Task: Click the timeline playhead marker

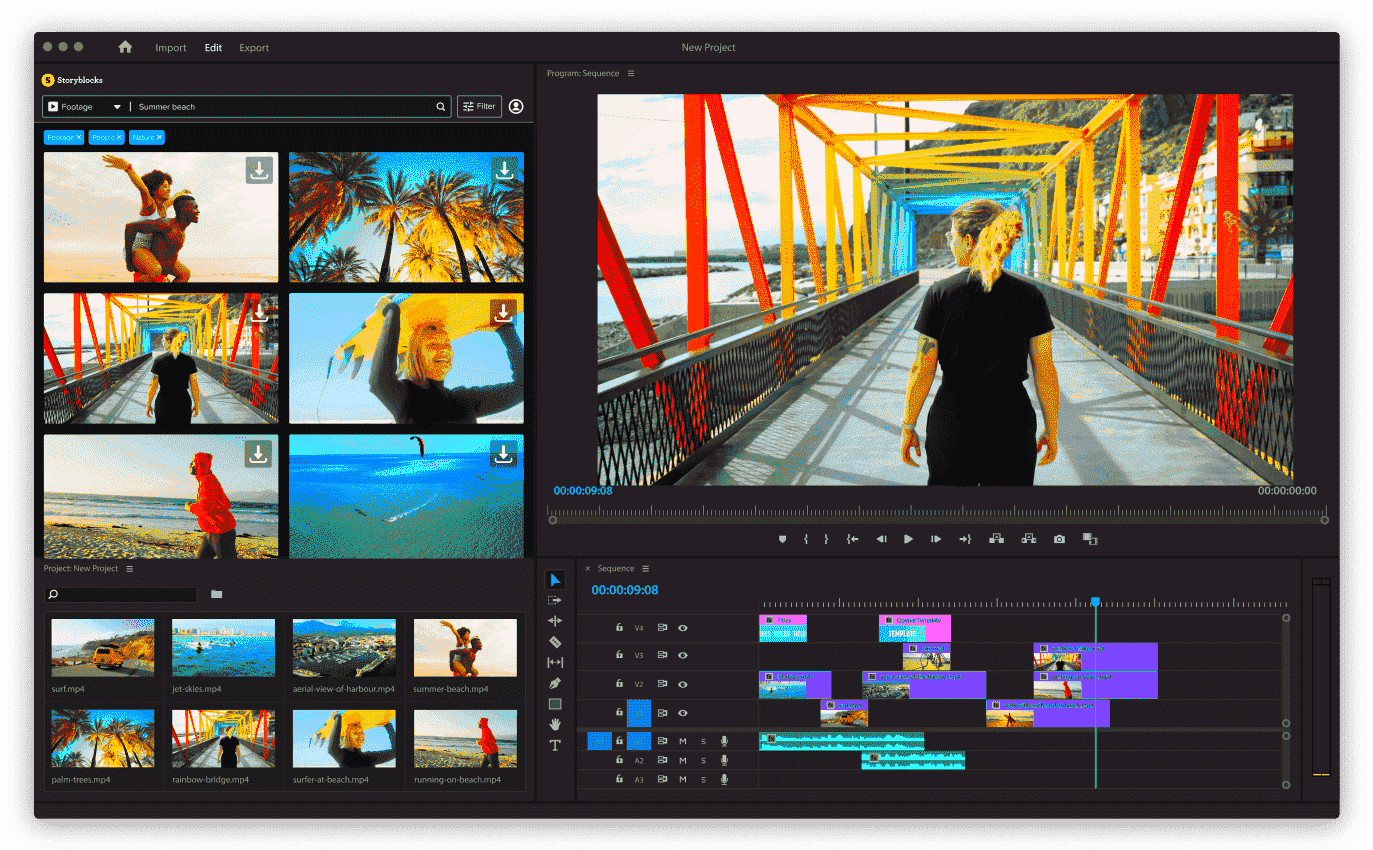Action: [x=1095, y=602]
